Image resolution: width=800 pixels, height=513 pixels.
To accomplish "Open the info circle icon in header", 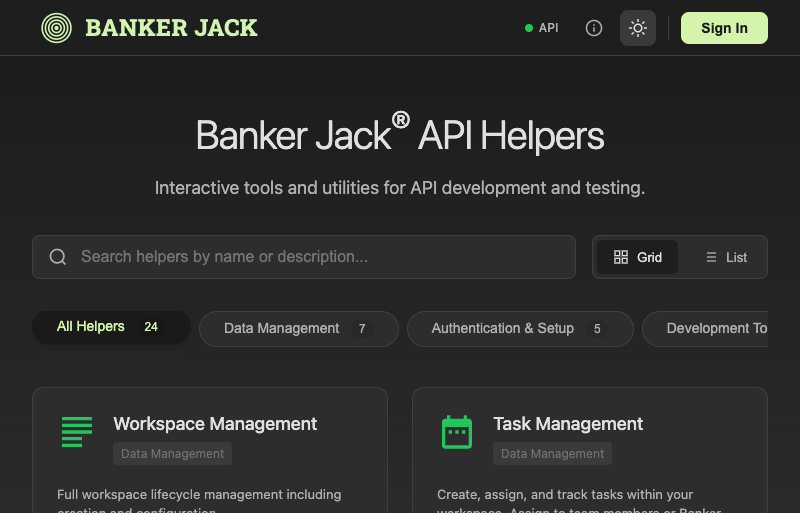I will (594, 28).
